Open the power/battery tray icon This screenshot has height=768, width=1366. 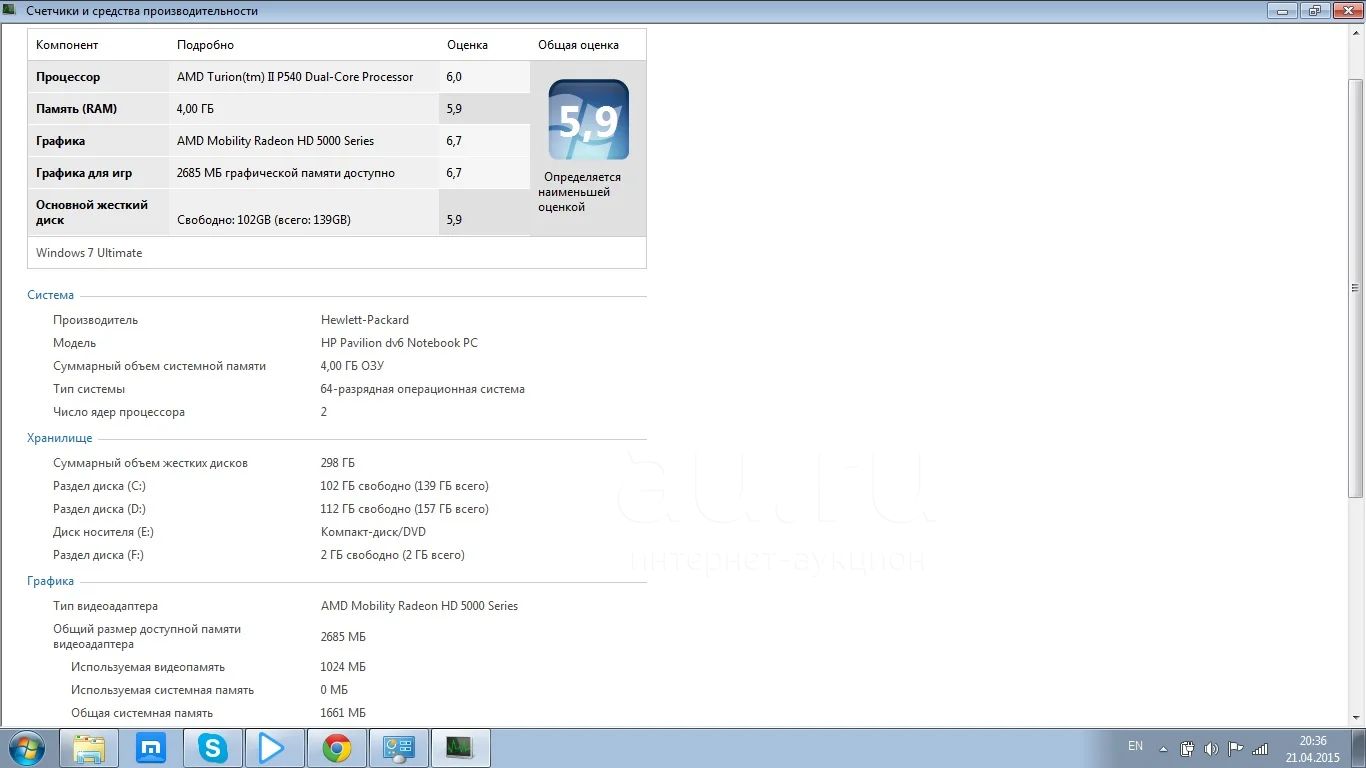pyautogui.click(x=1187, y=748)
